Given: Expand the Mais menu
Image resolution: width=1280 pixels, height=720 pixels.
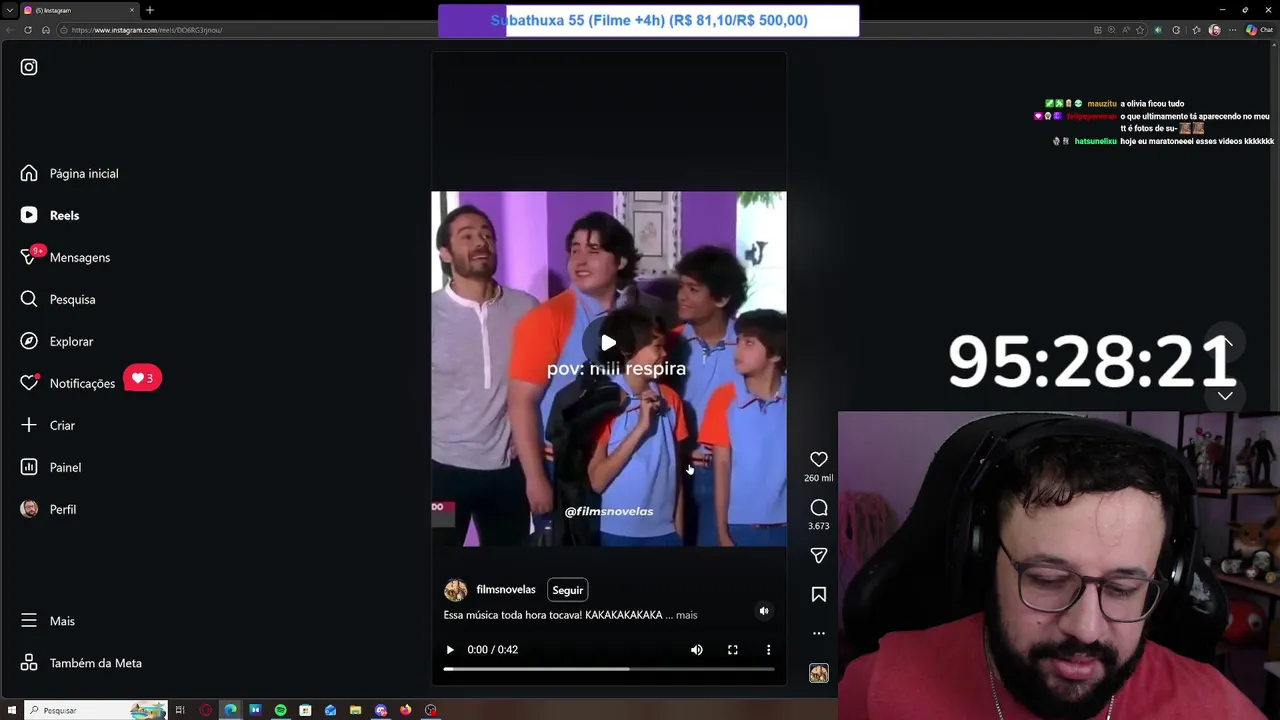Looking at the screenshot, I should tap(48, 621).
